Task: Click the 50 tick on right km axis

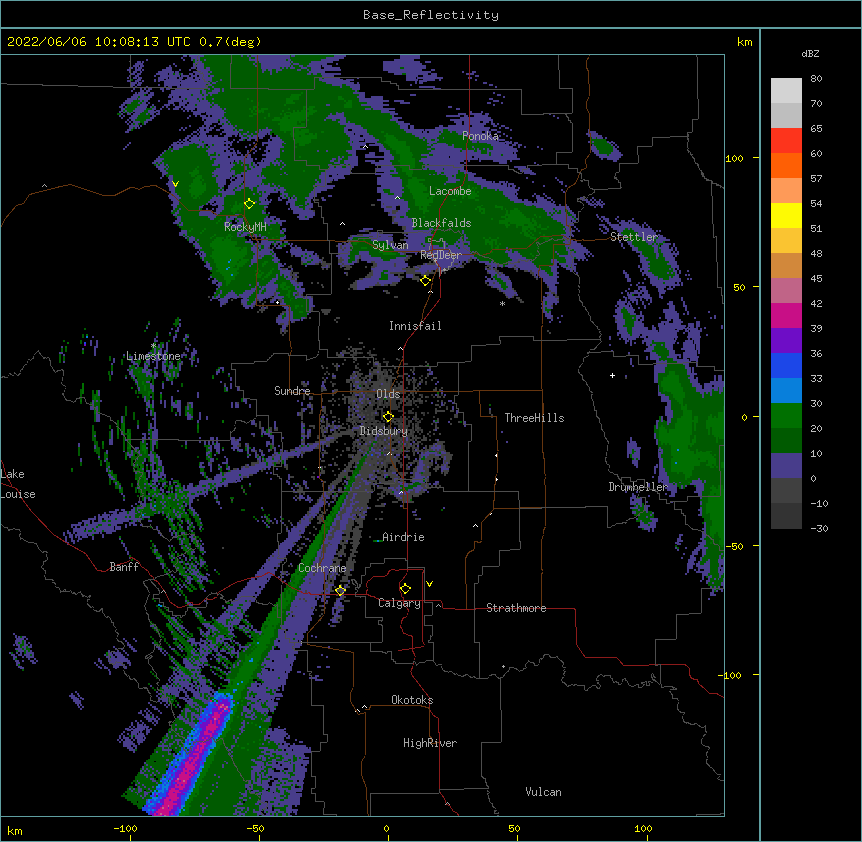Action: point(739,287)
